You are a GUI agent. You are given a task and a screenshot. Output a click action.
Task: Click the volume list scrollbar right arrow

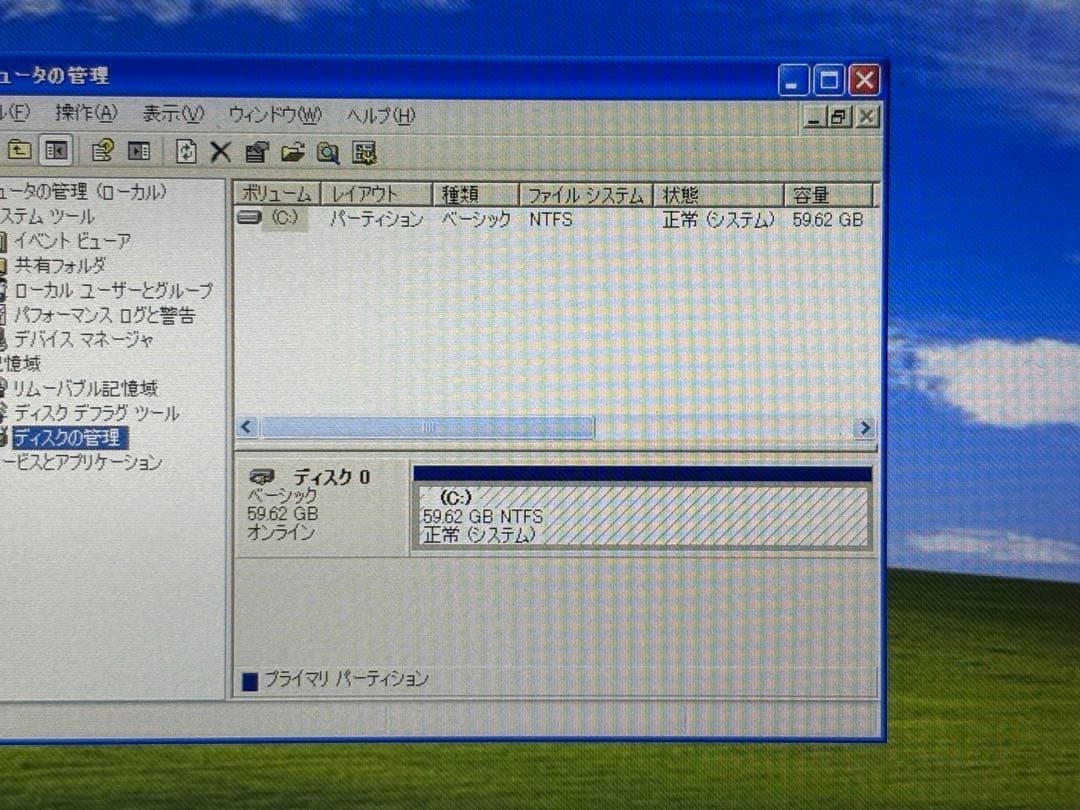click(864, 428)
